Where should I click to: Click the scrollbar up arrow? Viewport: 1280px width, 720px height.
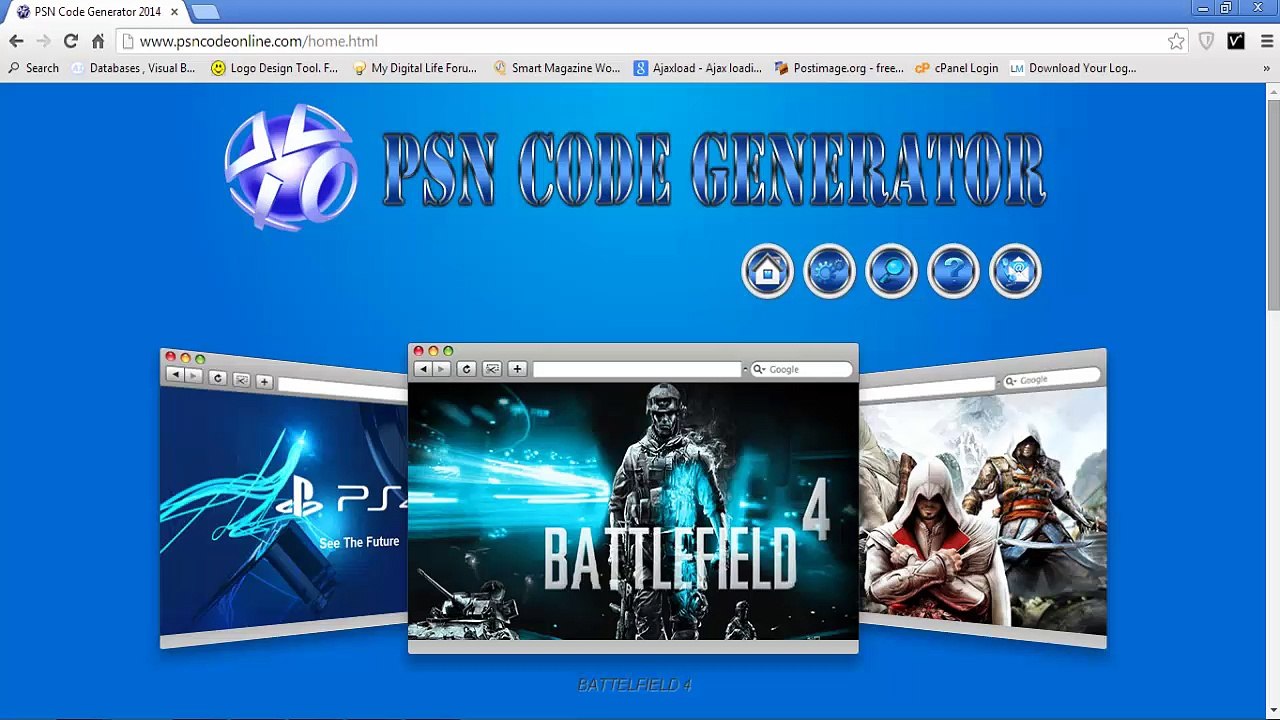(1273, 91)
